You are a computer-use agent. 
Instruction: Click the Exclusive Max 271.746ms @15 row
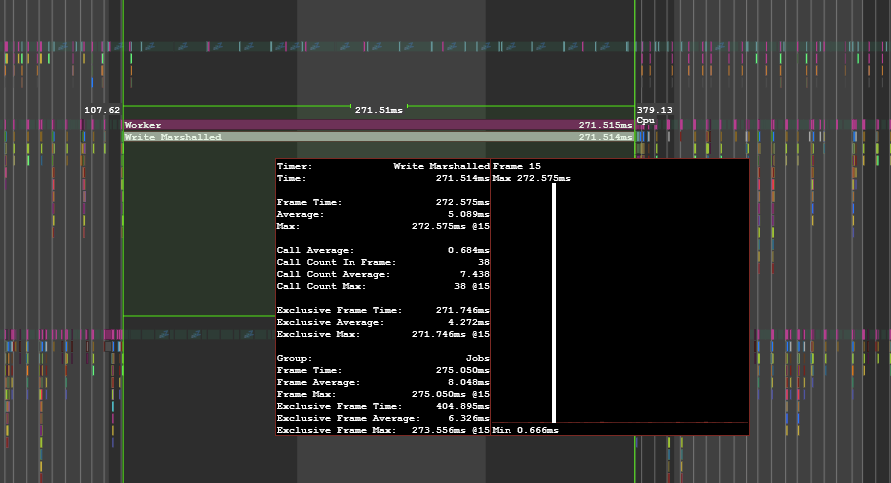pyautogui.click(x=383, y=334)
